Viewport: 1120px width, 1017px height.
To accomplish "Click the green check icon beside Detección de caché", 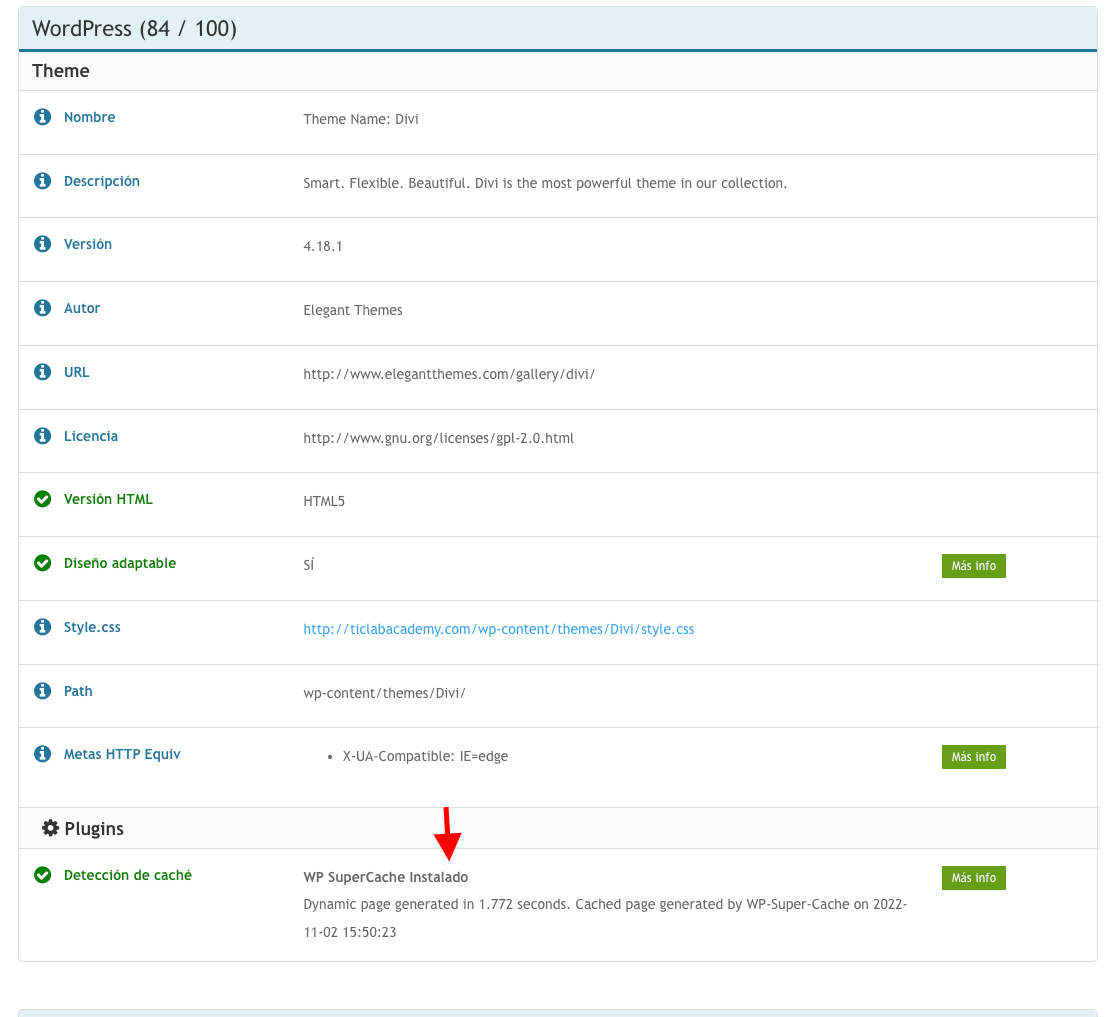I will click(x=43, y=875).
